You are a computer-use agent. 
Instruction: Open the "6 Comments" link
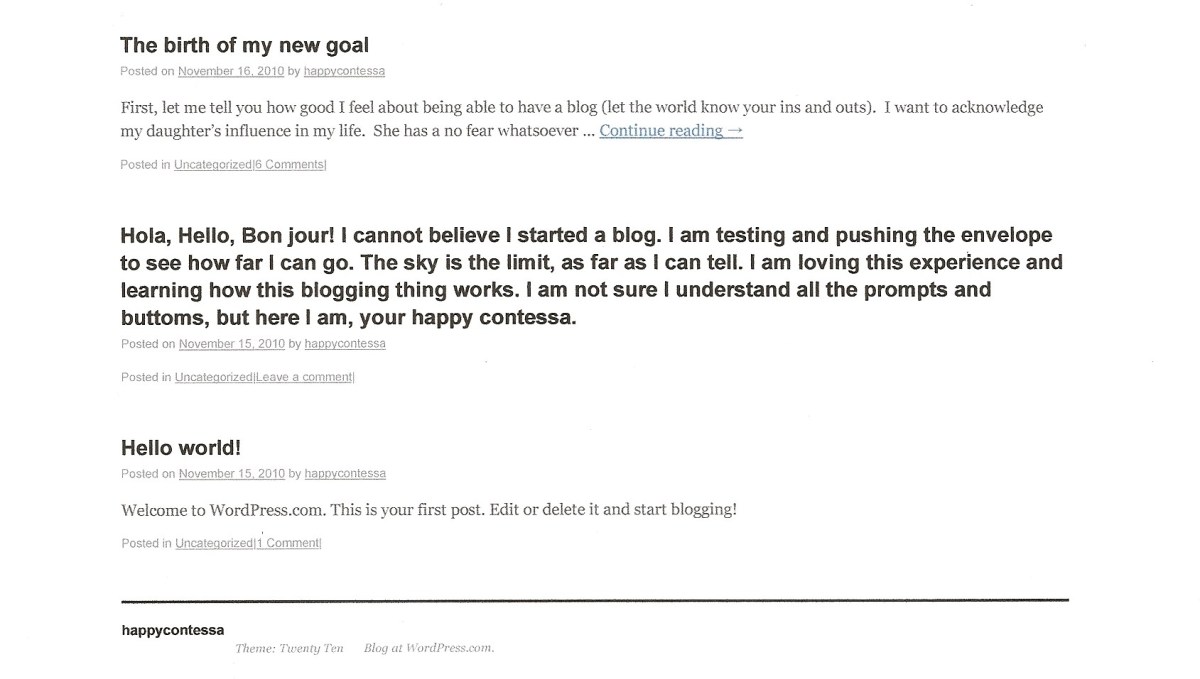(x=289, y=164)
